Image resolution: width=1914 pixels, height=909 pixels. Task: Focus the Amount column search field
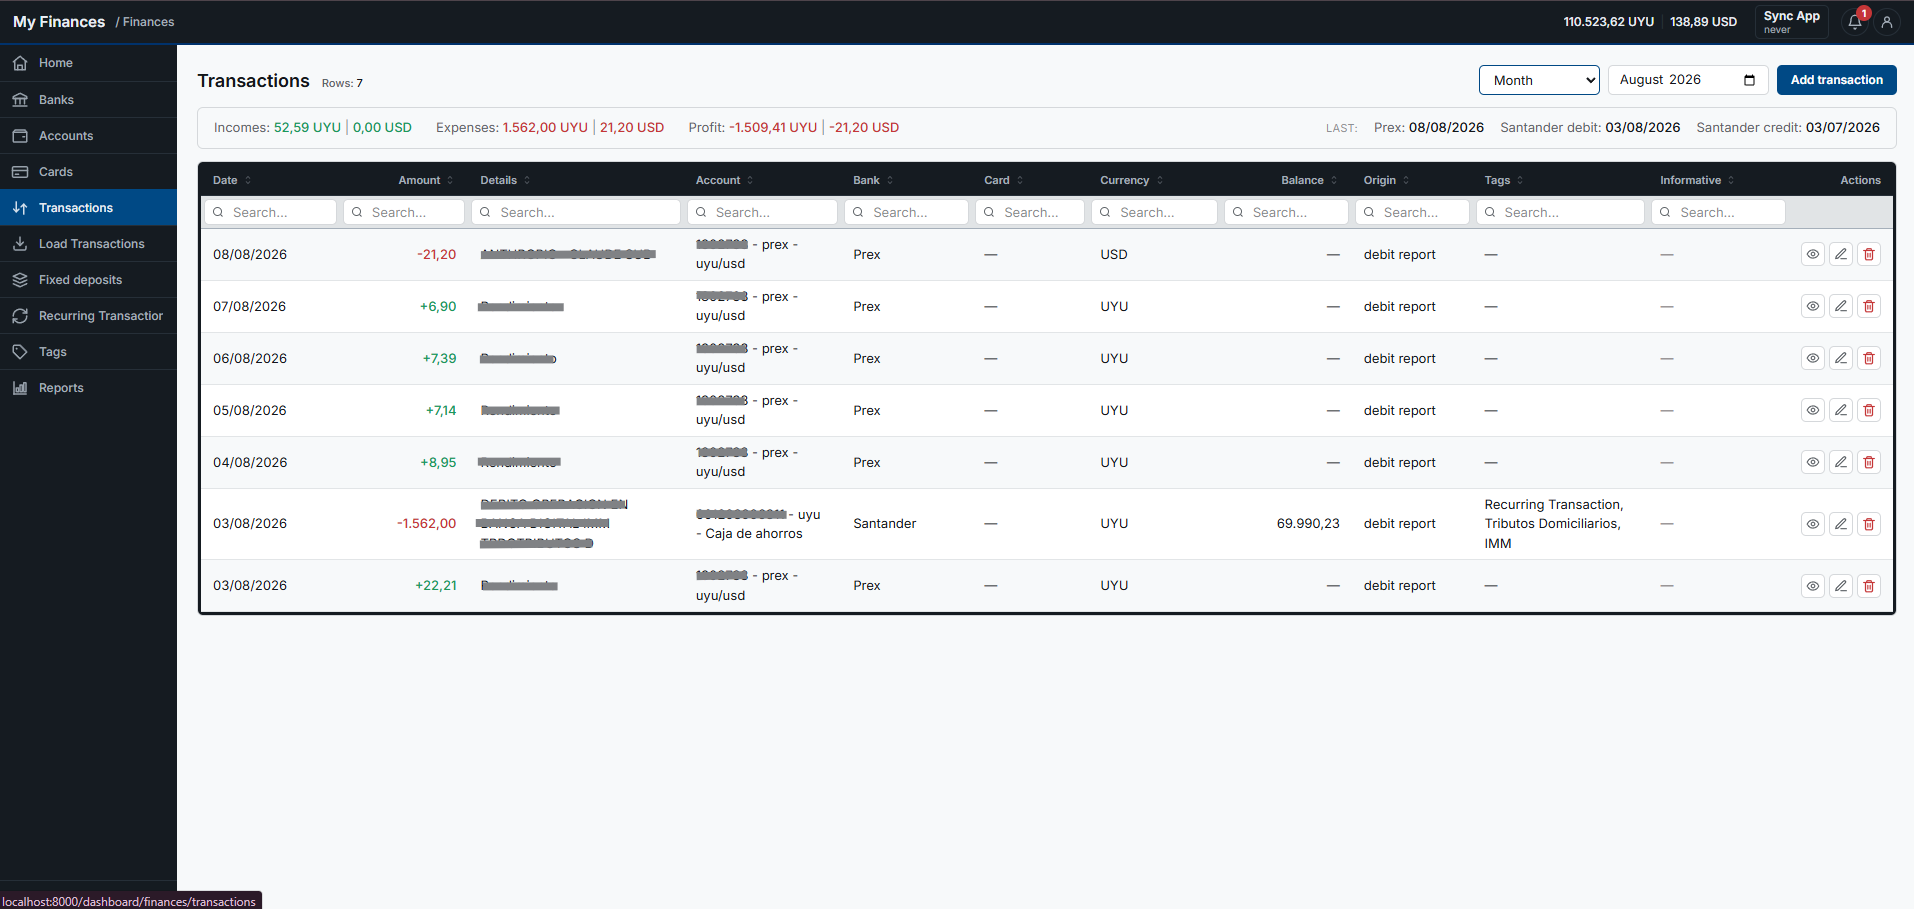coord(404,212)
